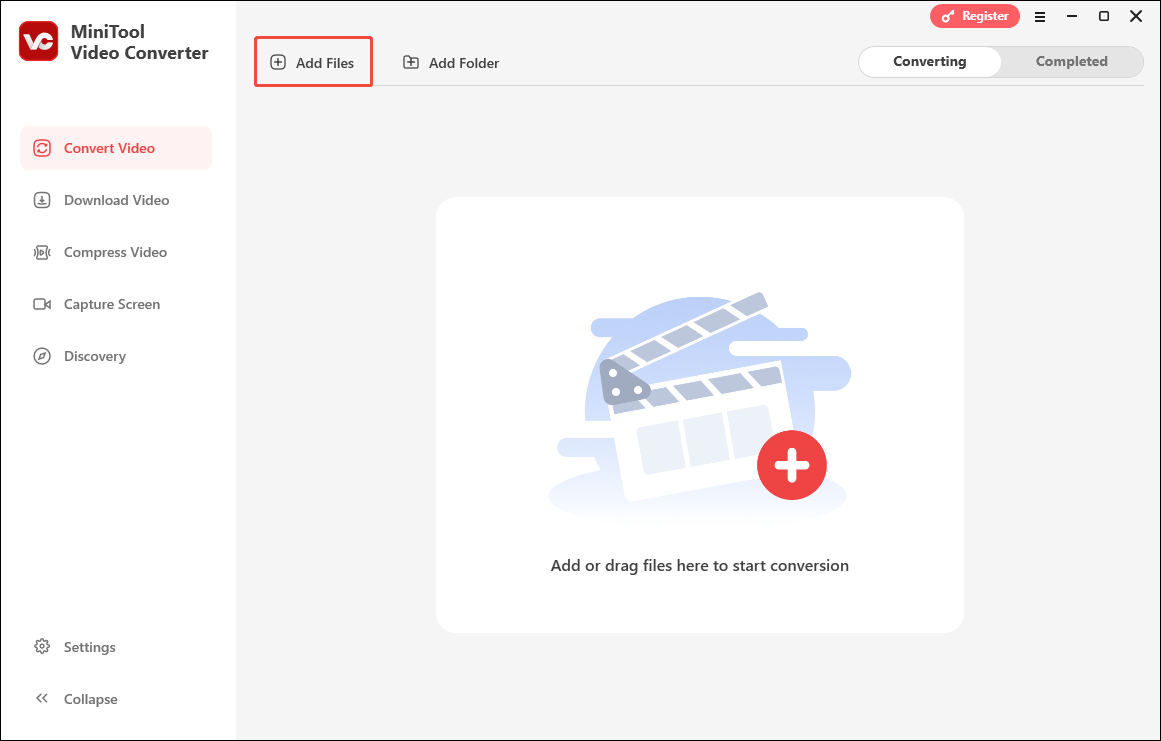Click the clapperboard illustration in drop area
1161x741 pixels.
click(700, 408)
